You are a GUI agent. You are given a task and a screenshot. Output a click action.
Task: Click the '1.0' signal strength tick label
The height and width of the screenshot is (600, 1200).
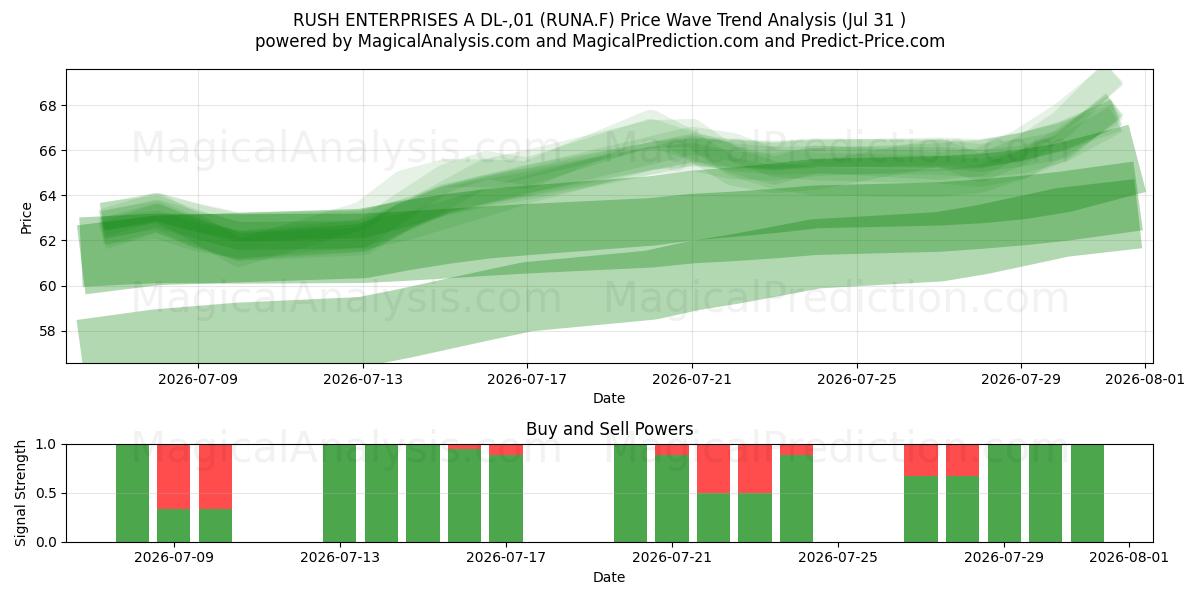[48, 444]
